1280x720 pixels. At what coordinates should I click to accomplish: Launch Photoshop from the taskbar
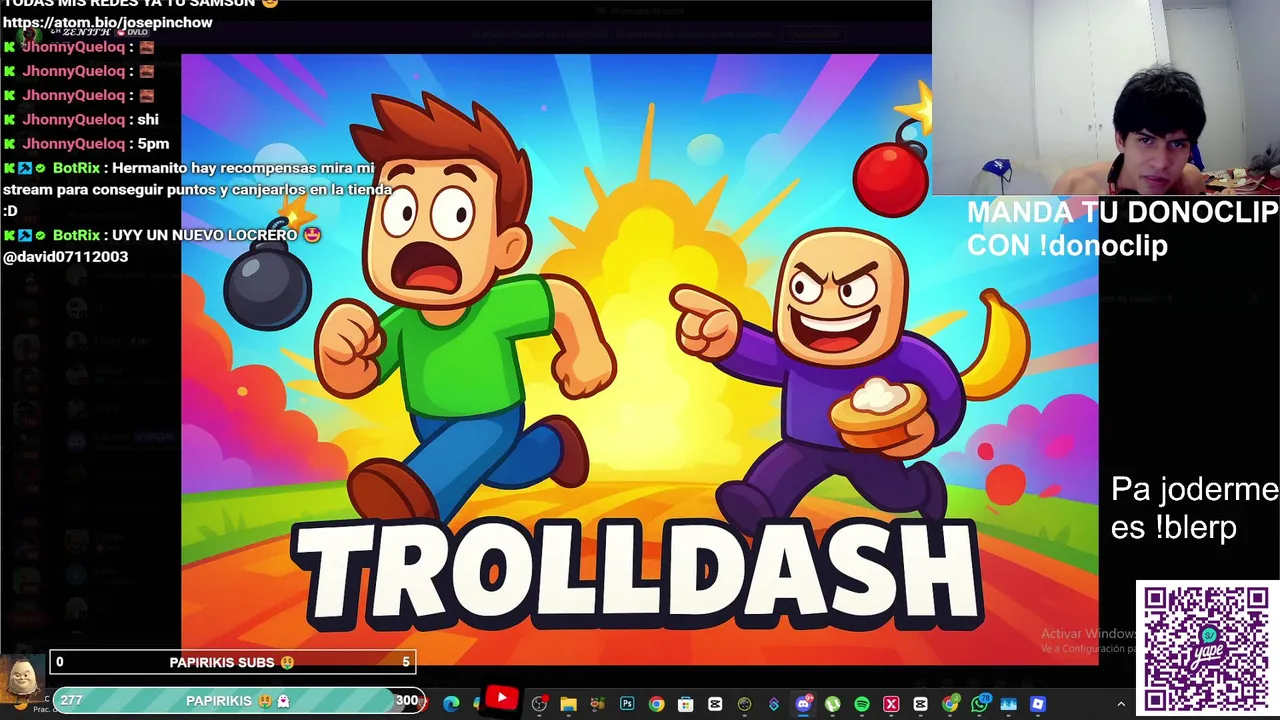627,704
